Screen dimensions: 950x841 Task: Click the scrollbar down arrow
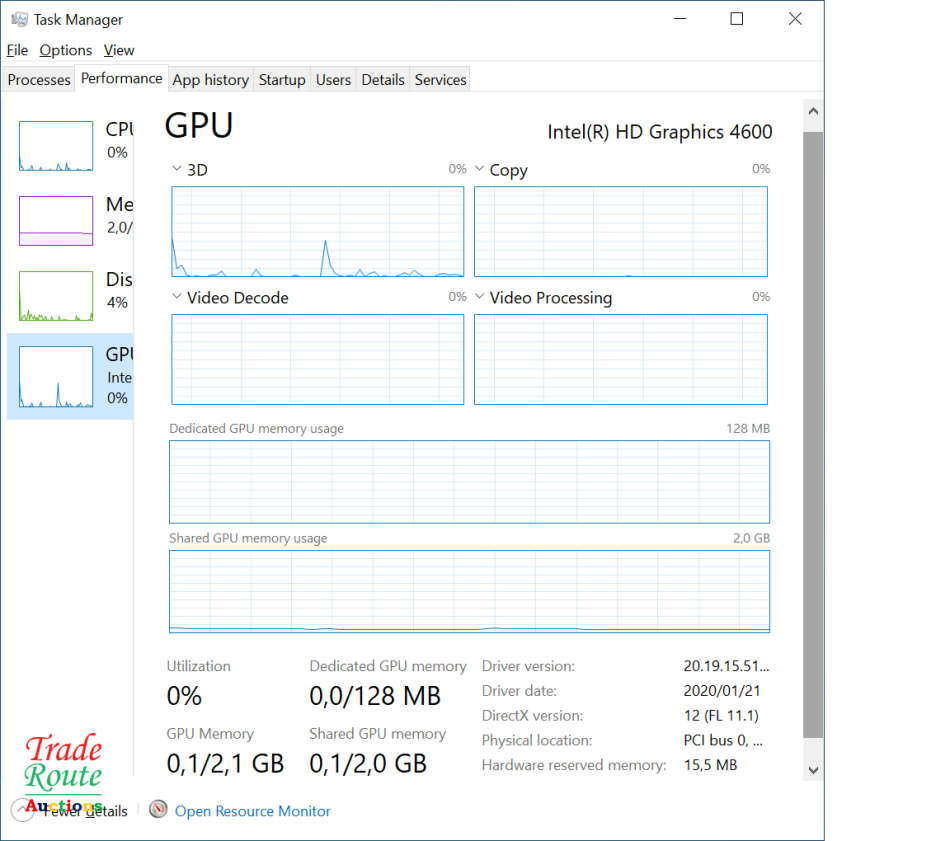tap(813, 770)
